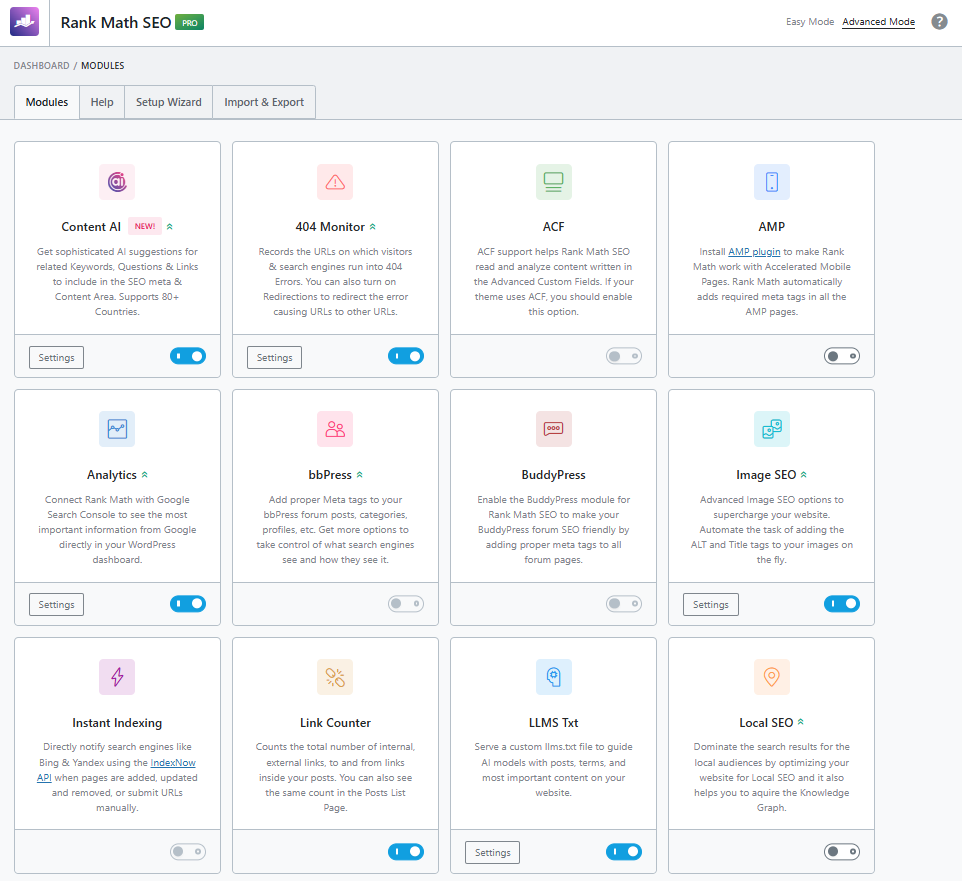Open Analytics Settings
Image resolution: width=962 pixels, height=881 pixels.
[56, 604]
